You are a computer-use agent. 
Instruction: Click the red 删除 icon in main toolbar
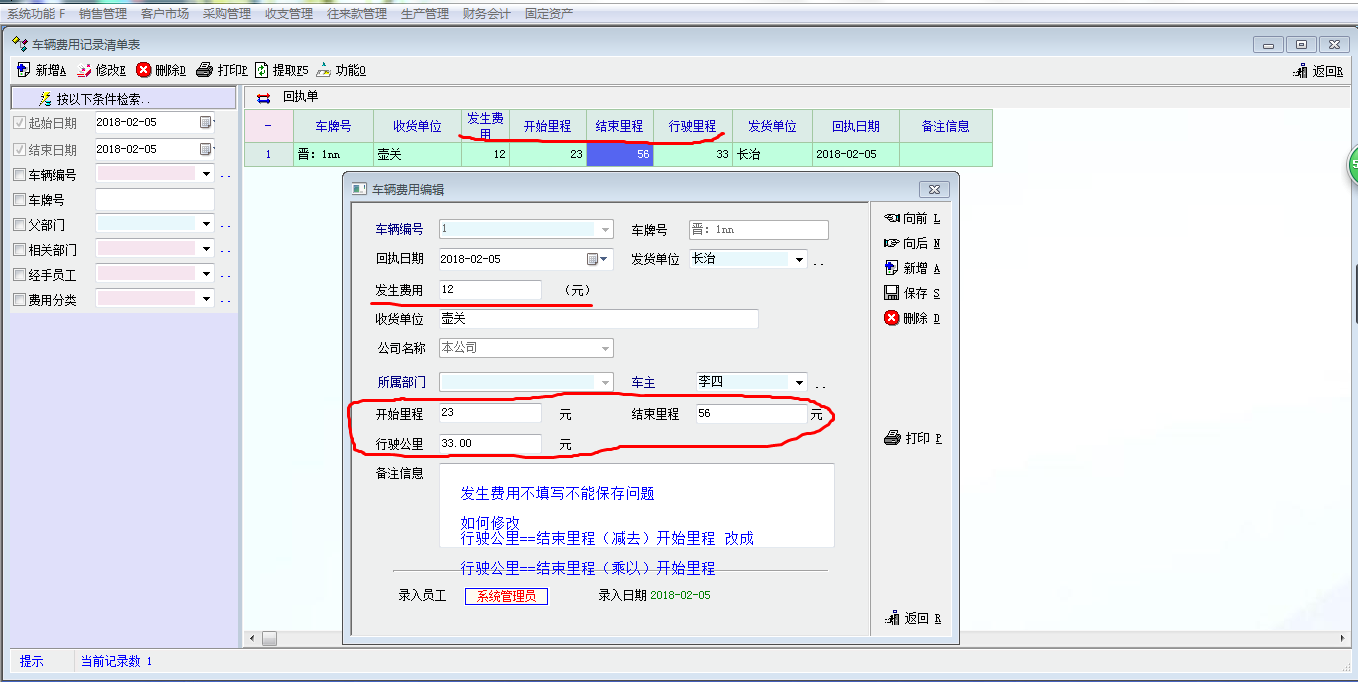coord(144,70)
